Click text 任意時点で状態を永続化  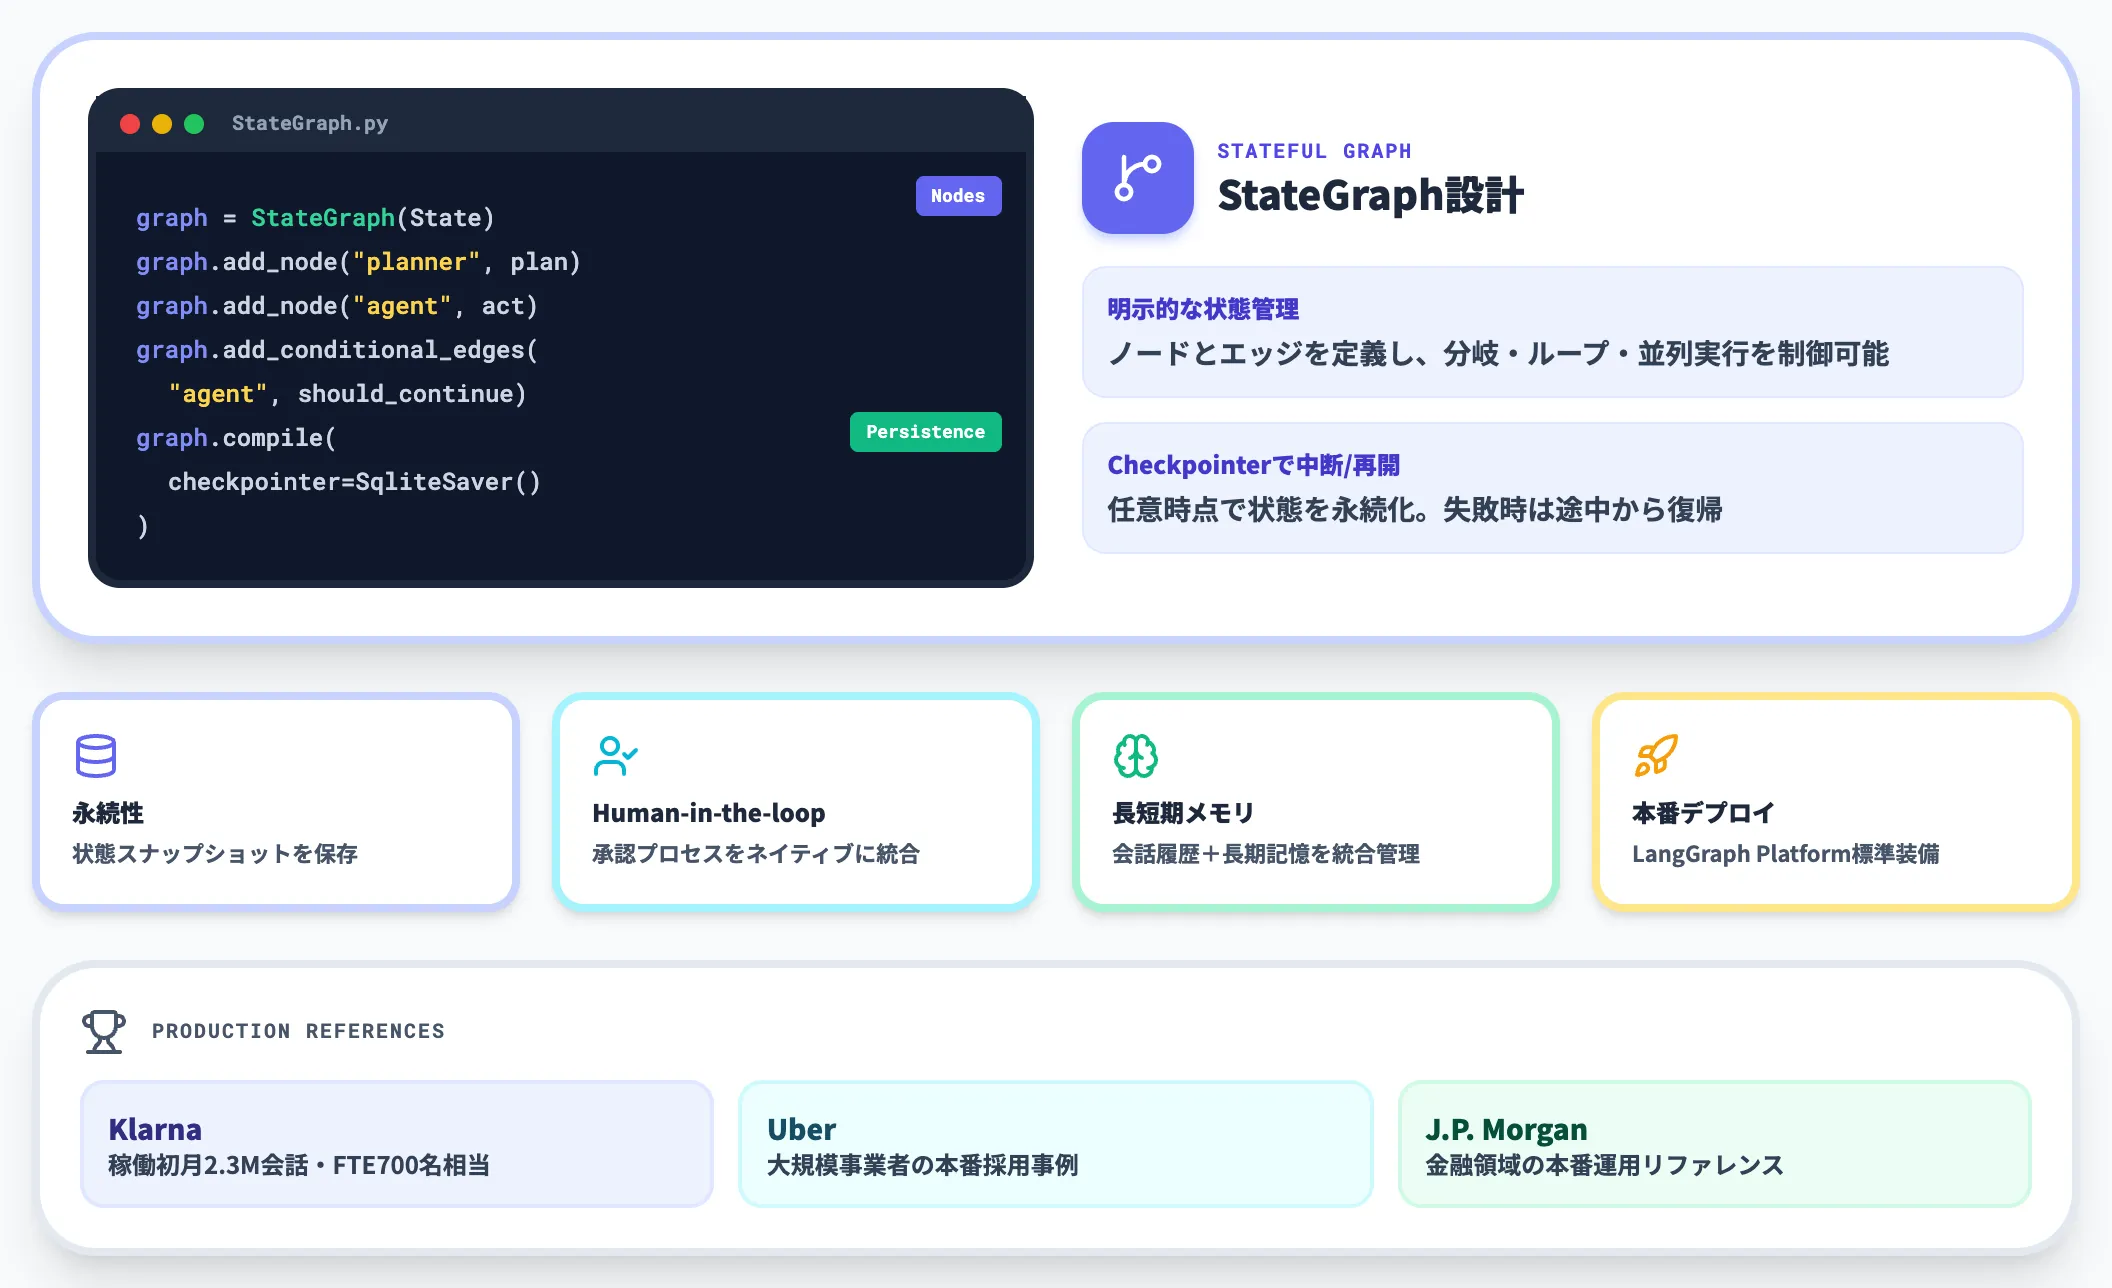coord(1262,510)
